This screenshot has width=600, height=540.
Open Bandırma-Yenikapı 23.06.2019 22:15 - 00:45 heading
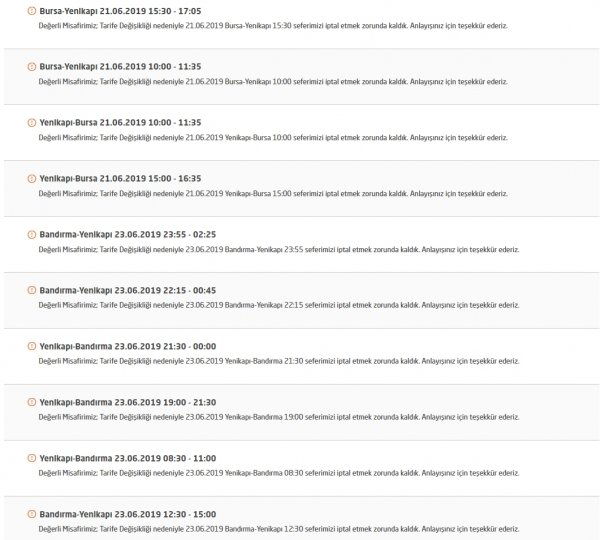click(x=128, y=290)
